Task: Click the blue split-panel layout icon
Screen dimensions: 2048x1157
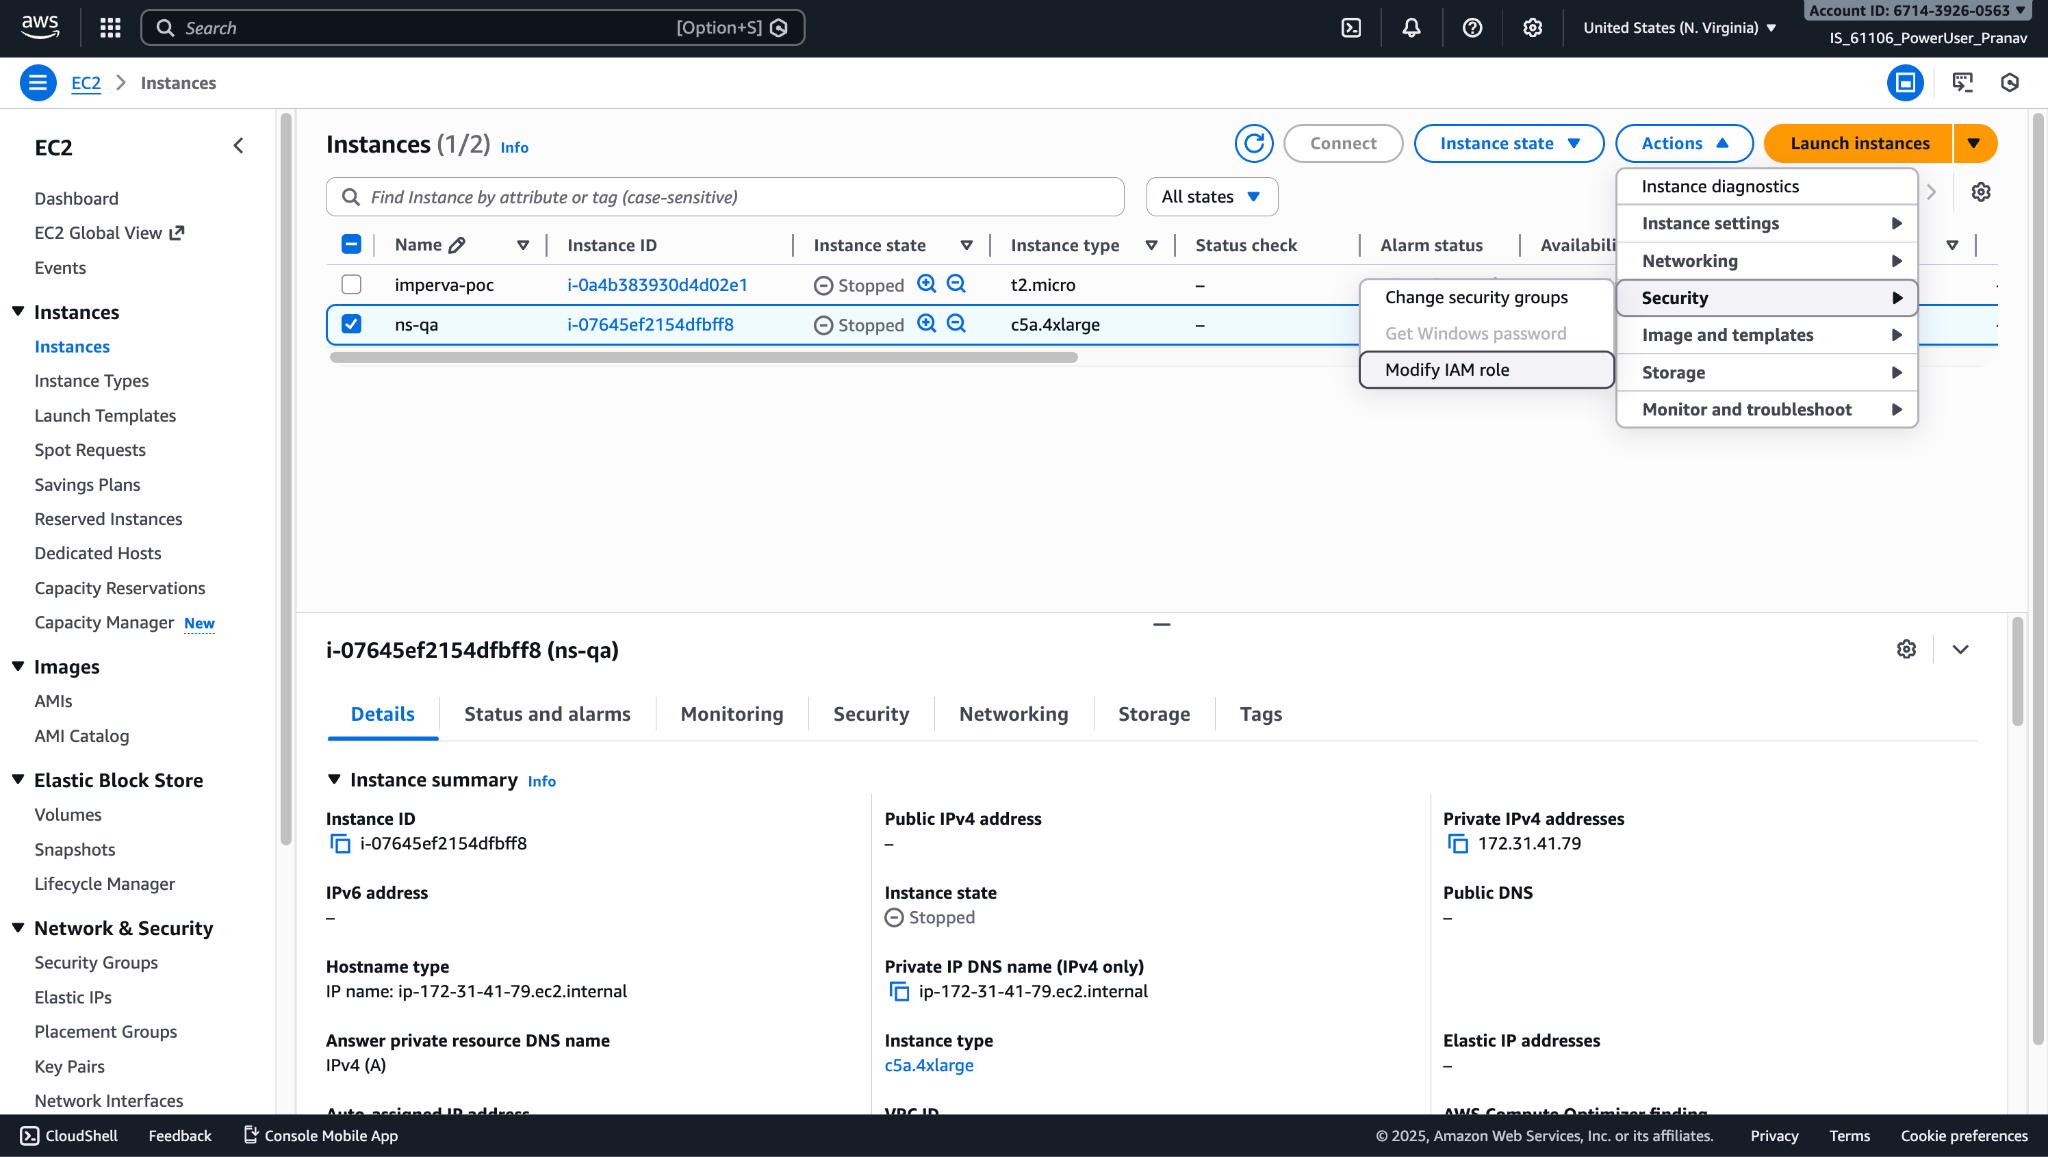Action: coord(1905,83)
